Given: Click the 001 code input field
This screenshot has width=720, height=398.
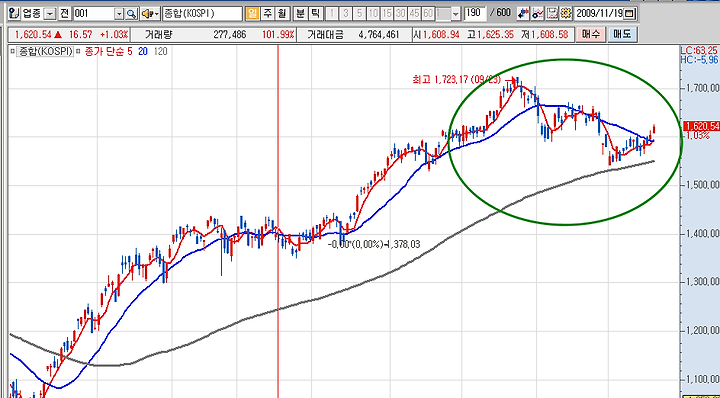Looking at the screenshot, I should (x=93, y=14).
